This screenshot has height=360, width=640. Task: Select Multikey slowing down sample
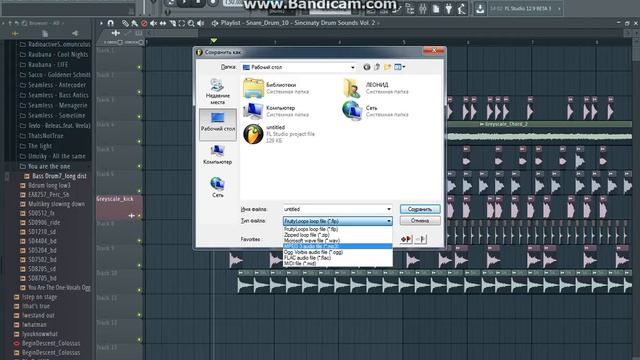[x=53, y=204]
